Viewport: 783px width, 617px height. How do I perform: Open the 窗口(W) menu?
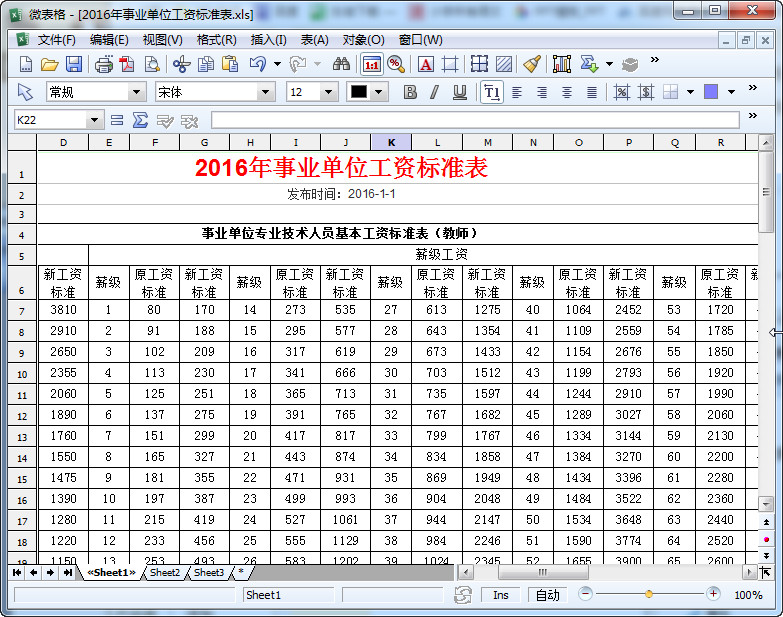pyautogui.click(x=420, y=40)
